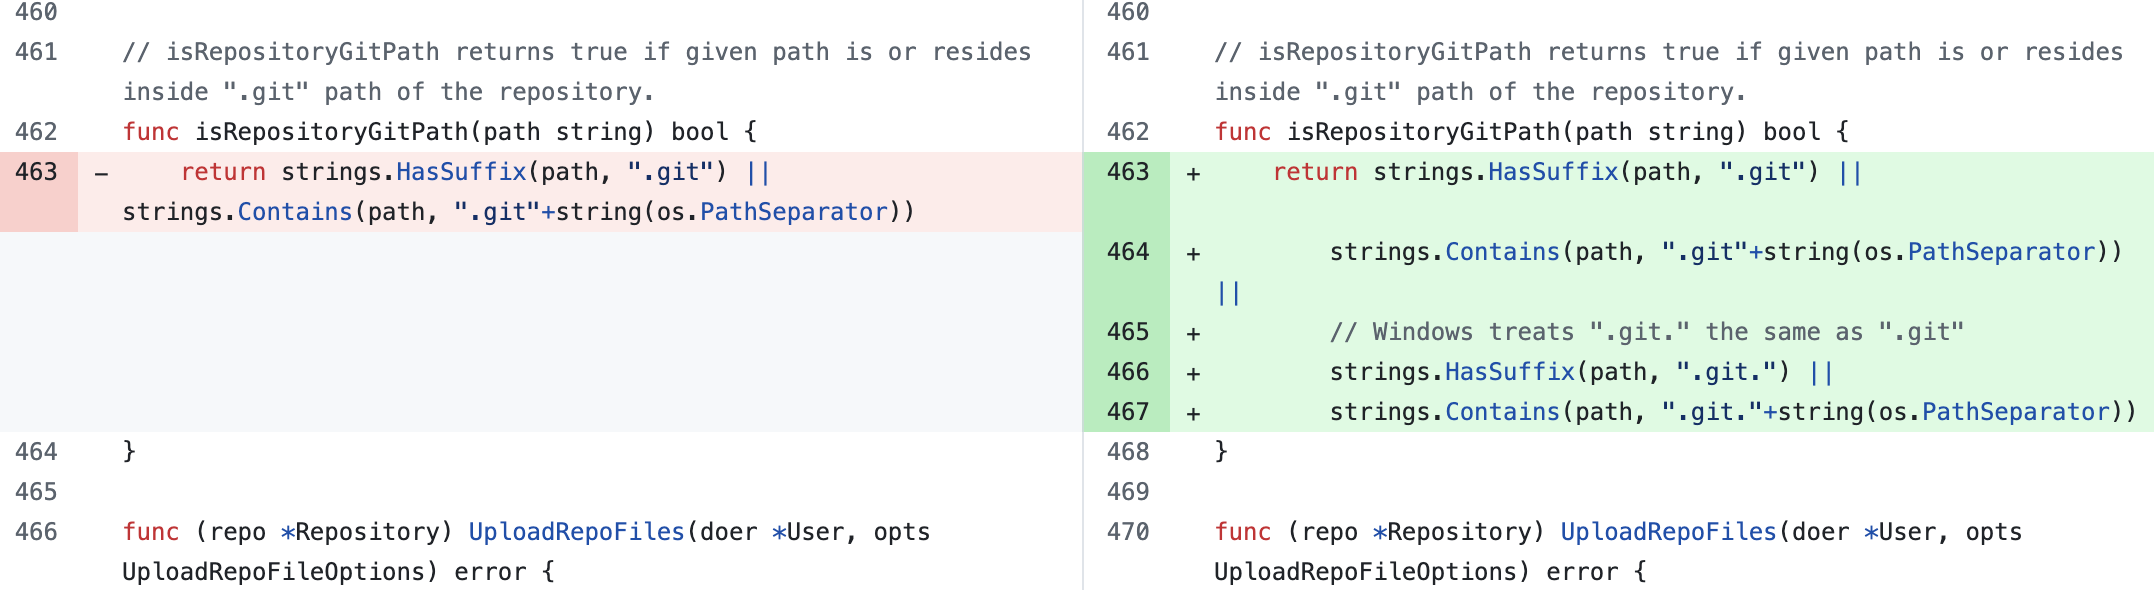
Task: Click the plus marker on added line 465
Action: tap(1193, 333)
